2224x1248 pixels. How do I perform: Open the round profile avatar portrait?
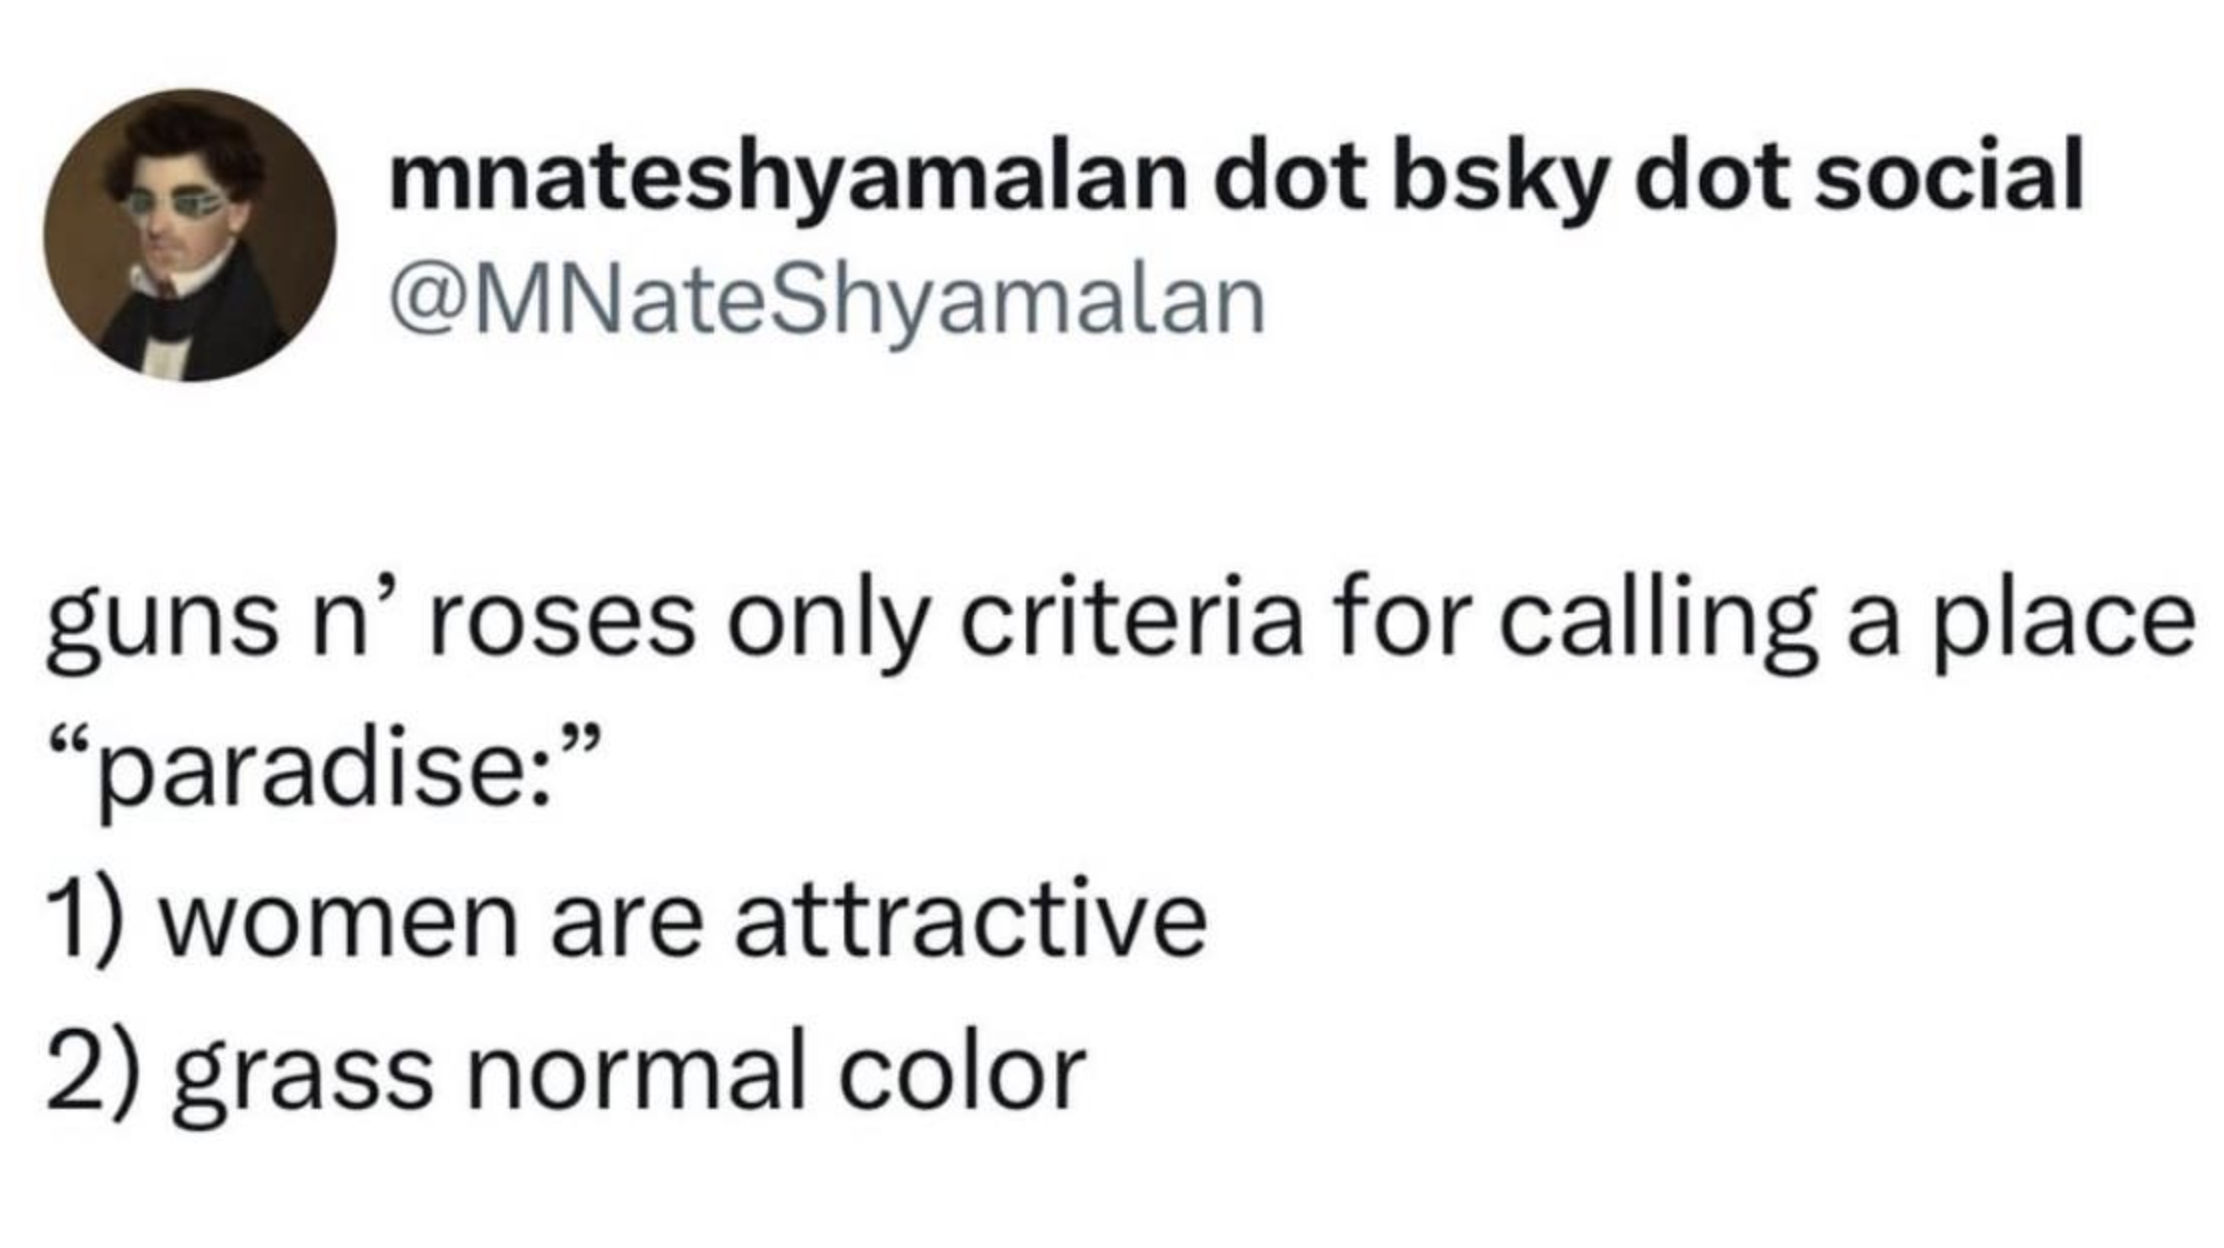point(190,236)
